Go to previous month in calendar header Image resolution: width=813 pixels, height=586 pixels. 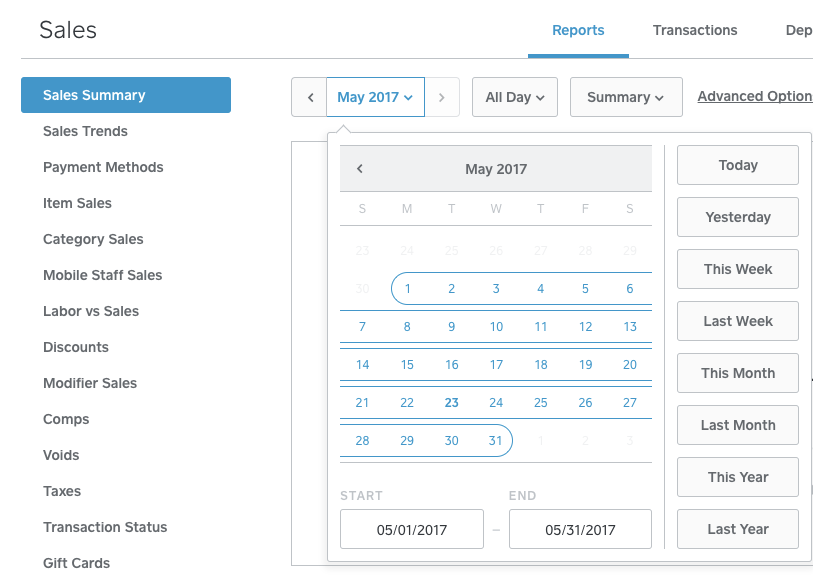tap(360, 169)
